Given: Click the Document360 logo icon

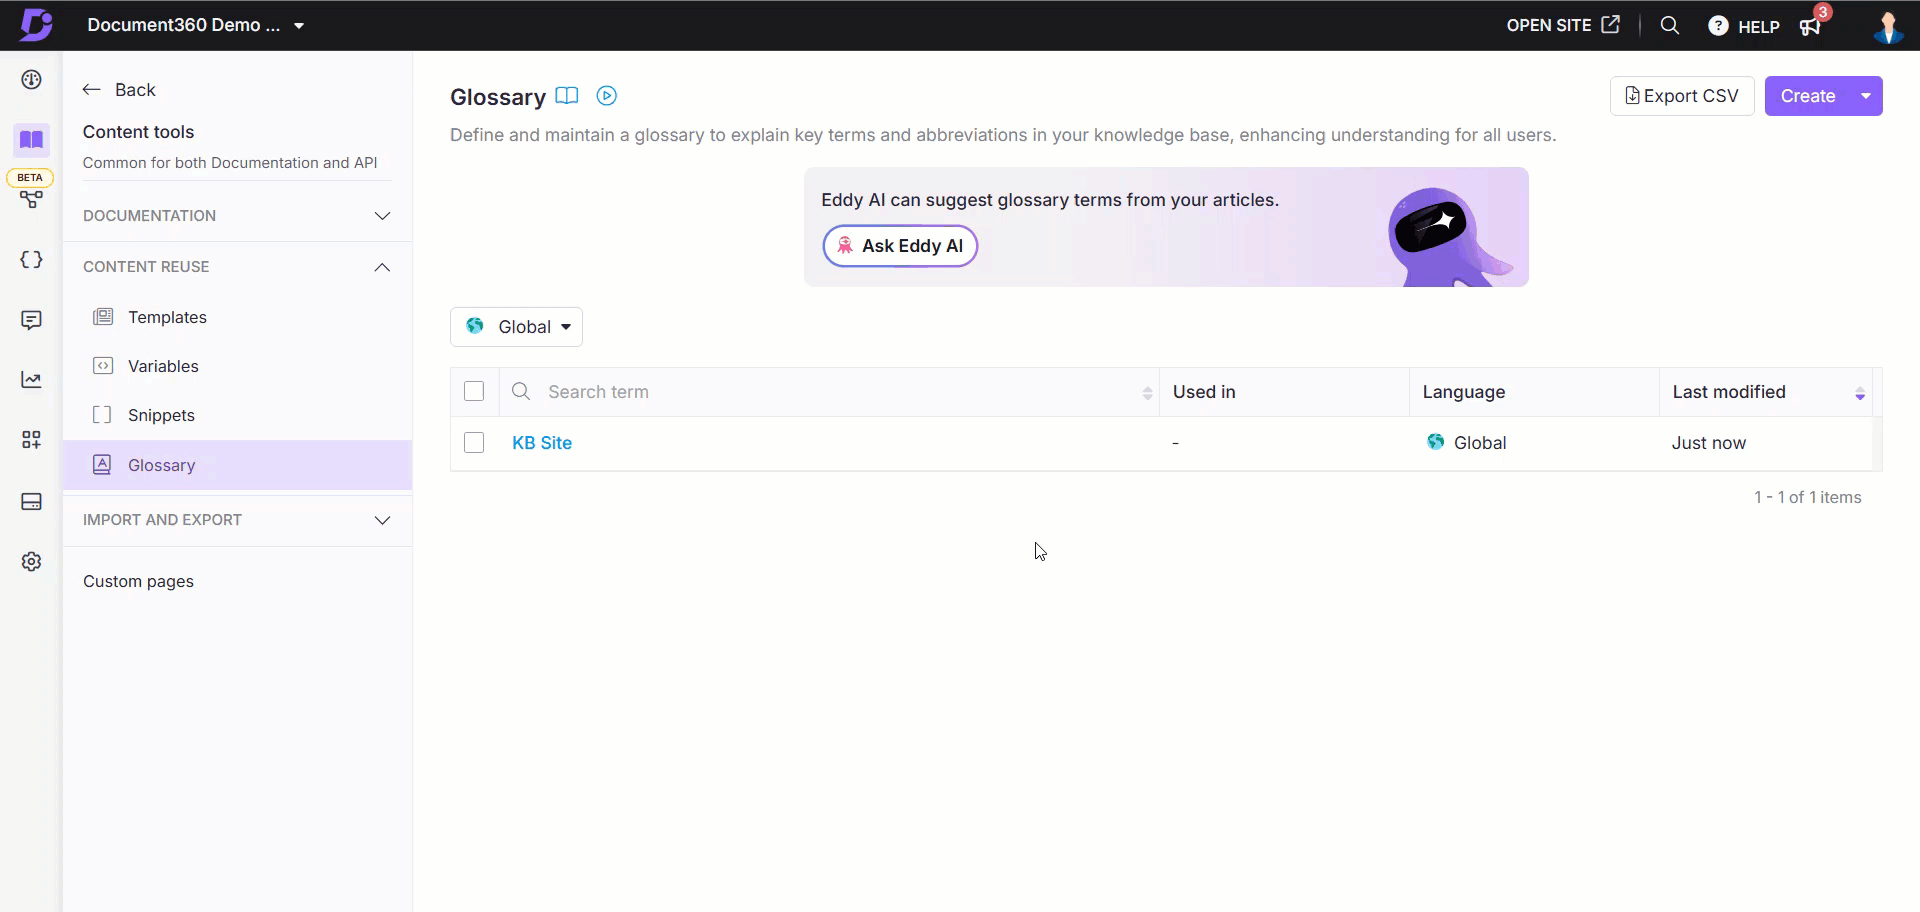Looking at the screenshot, I should [x=36, y=25].
